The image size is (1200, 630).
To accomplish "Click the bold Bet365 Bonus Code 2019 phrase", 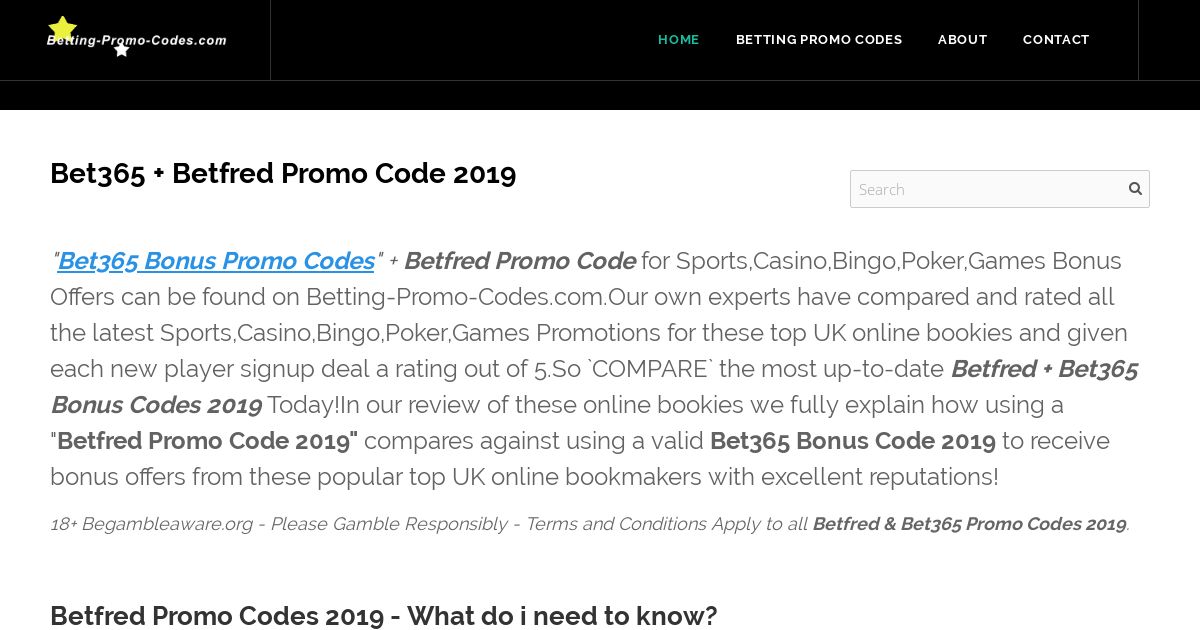I will tap(853, 441).
